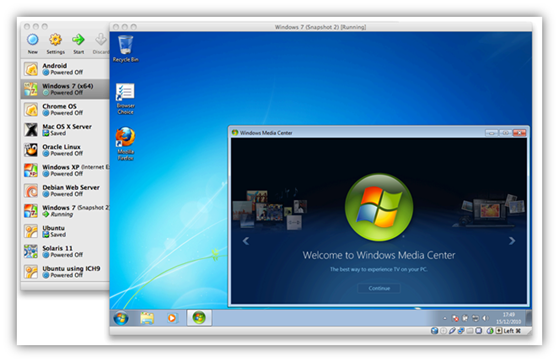Click the Mac OS X Server icon
This screenshot has width=559, height=362.
point(31,130)
